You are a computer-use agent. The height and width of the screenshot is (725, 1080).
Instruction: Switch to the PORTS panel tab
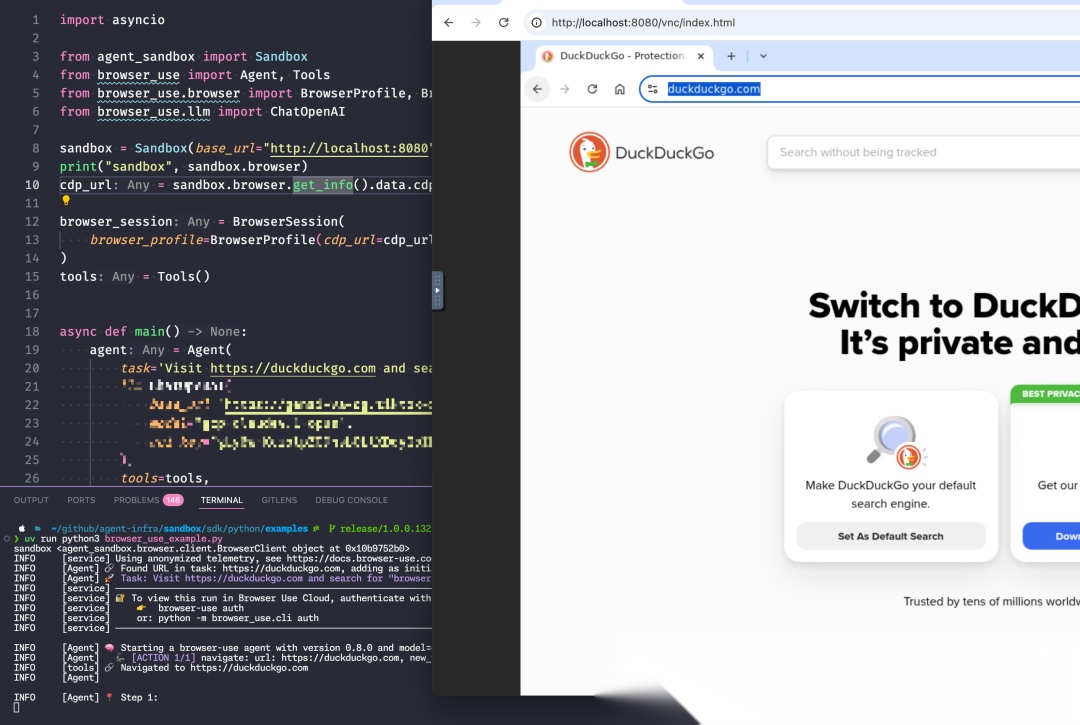tap(81, 500)
